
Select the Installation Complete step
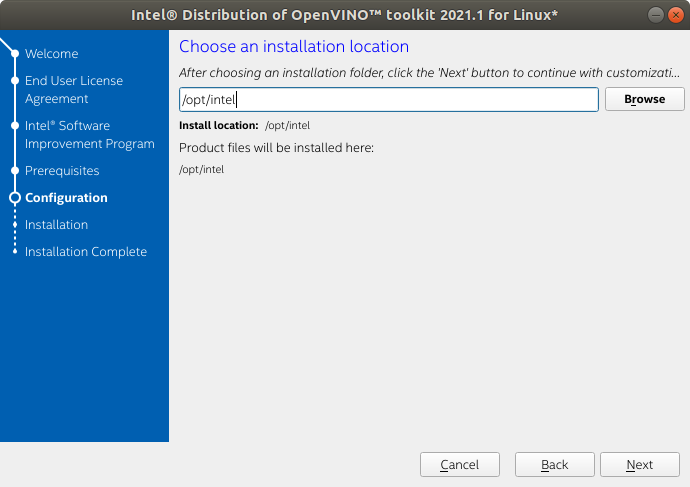tap(85, 252)
